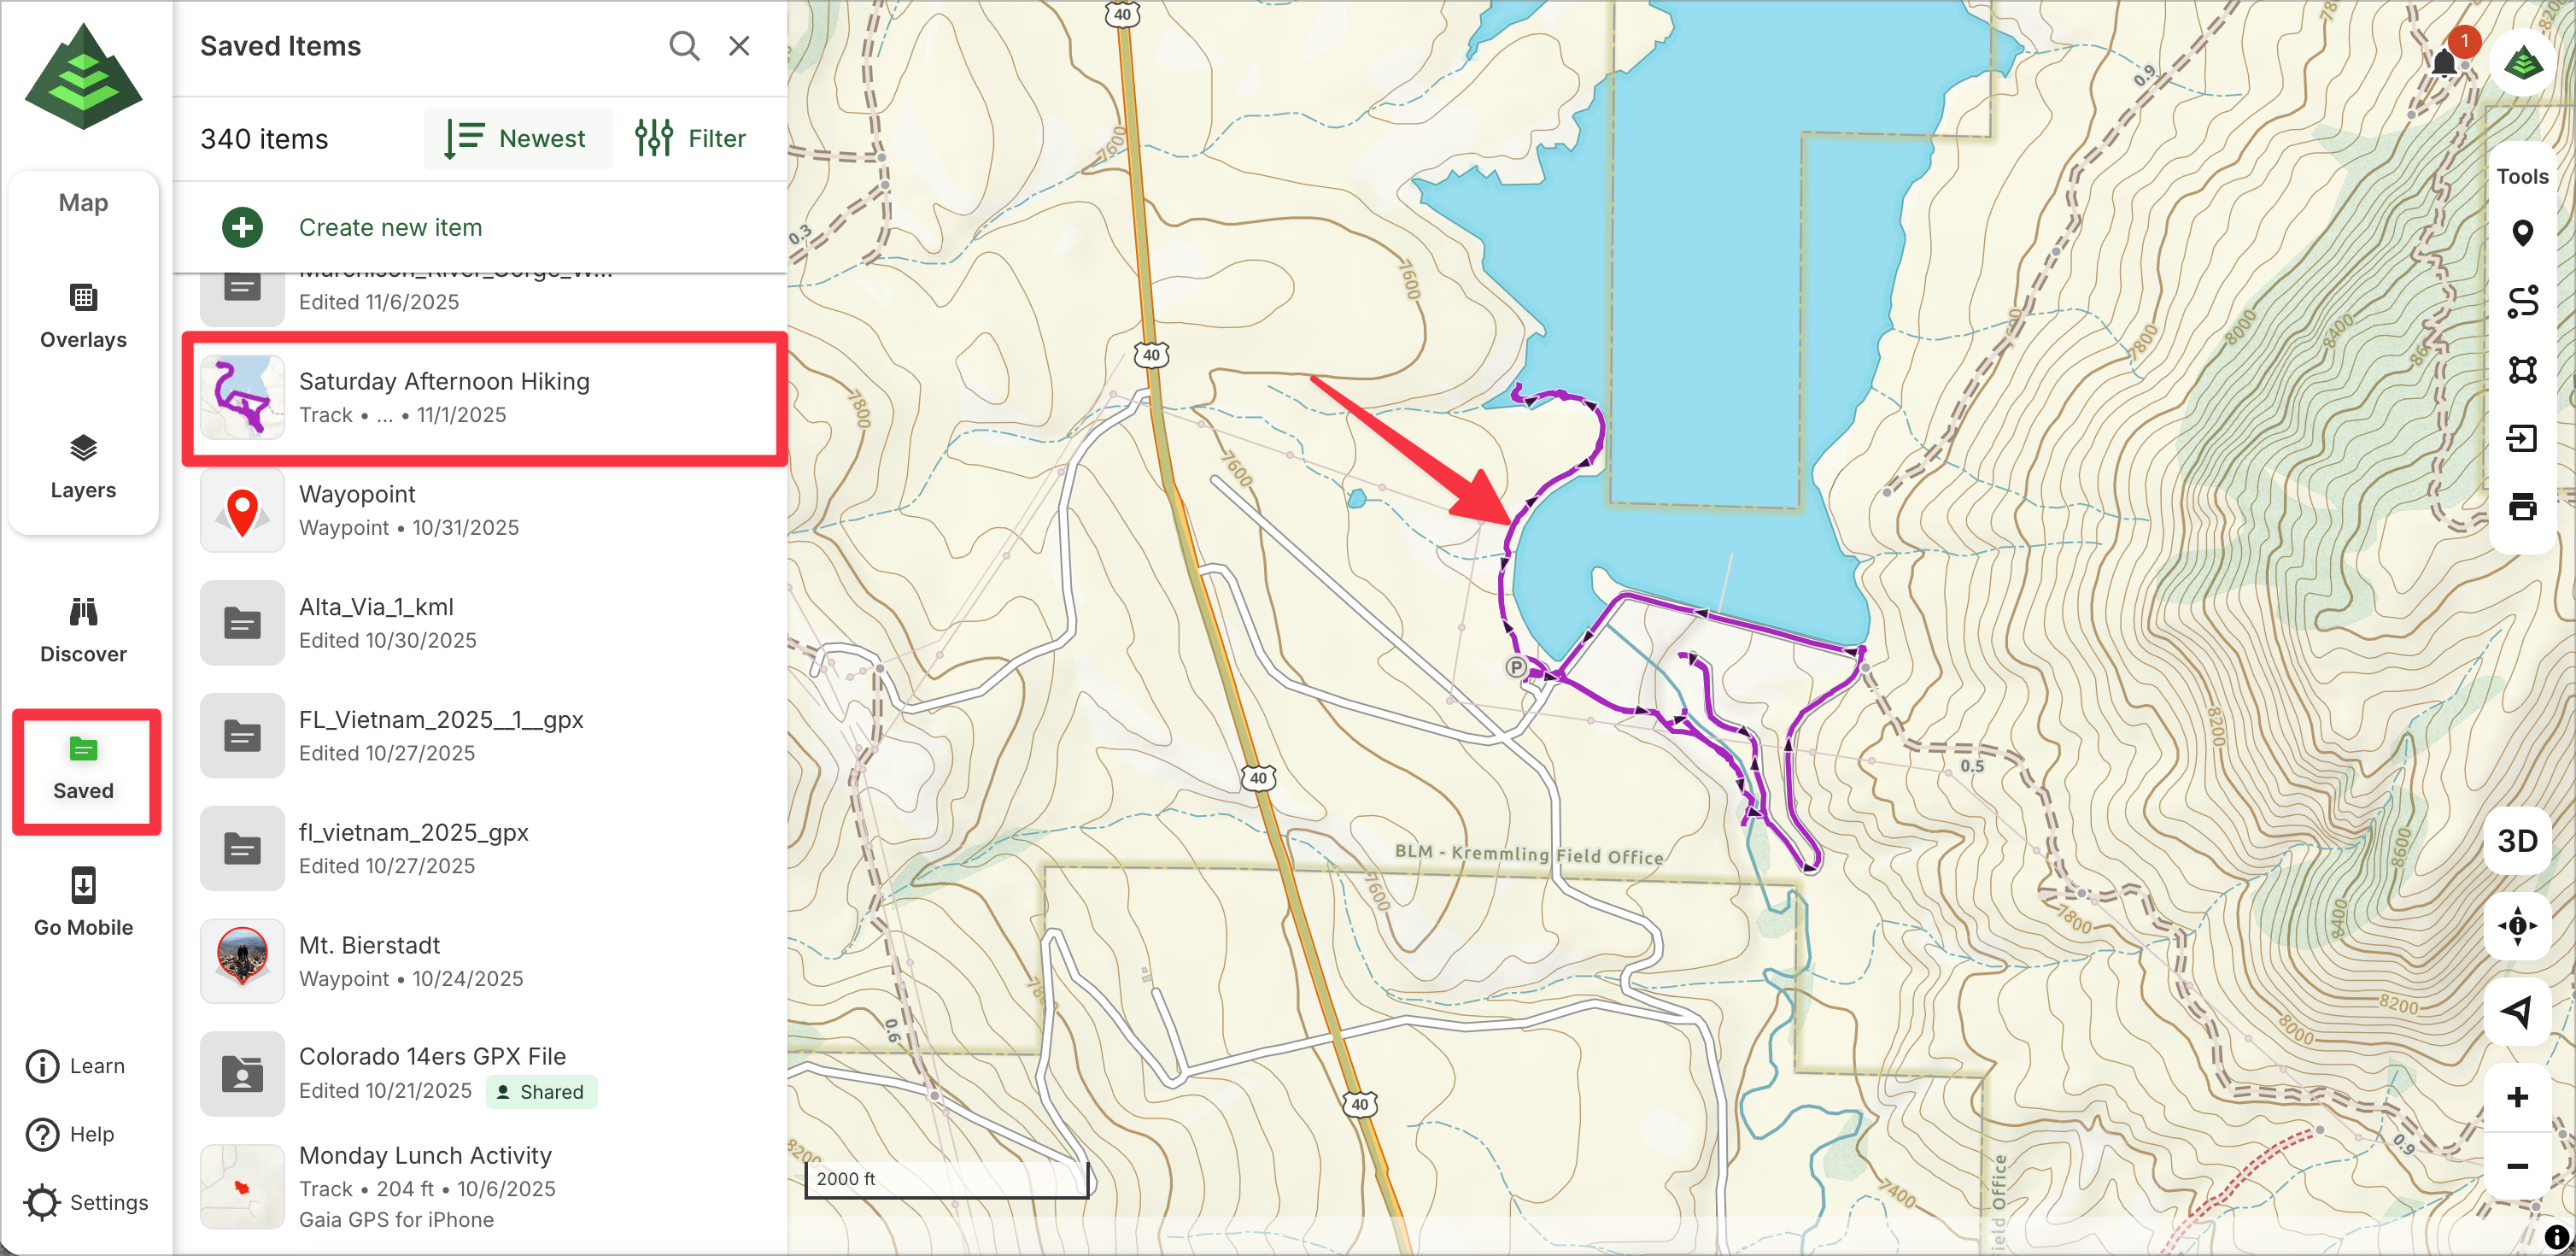Image resolution: width=2576 pixels, height=1256 pixels.
Task: Select the route creation tool
Action: [2522, 301]
